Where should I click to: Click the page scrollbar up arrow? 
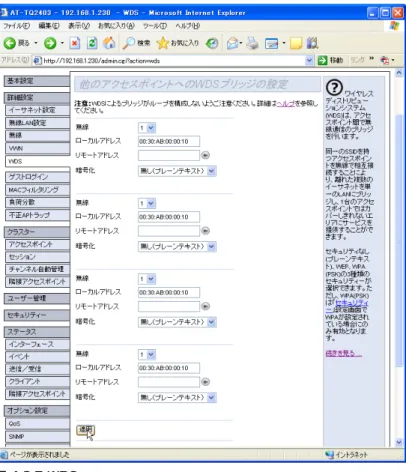click(x=399, y=73)
